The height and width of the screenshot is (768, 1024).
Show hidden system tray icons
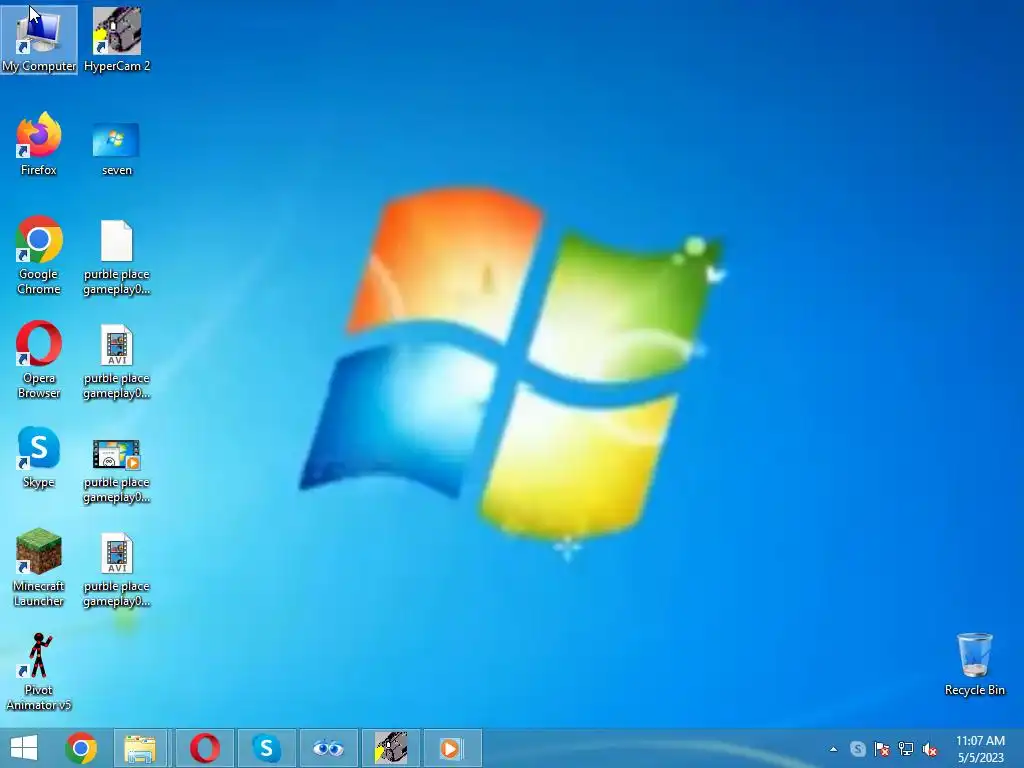(833, 749)
